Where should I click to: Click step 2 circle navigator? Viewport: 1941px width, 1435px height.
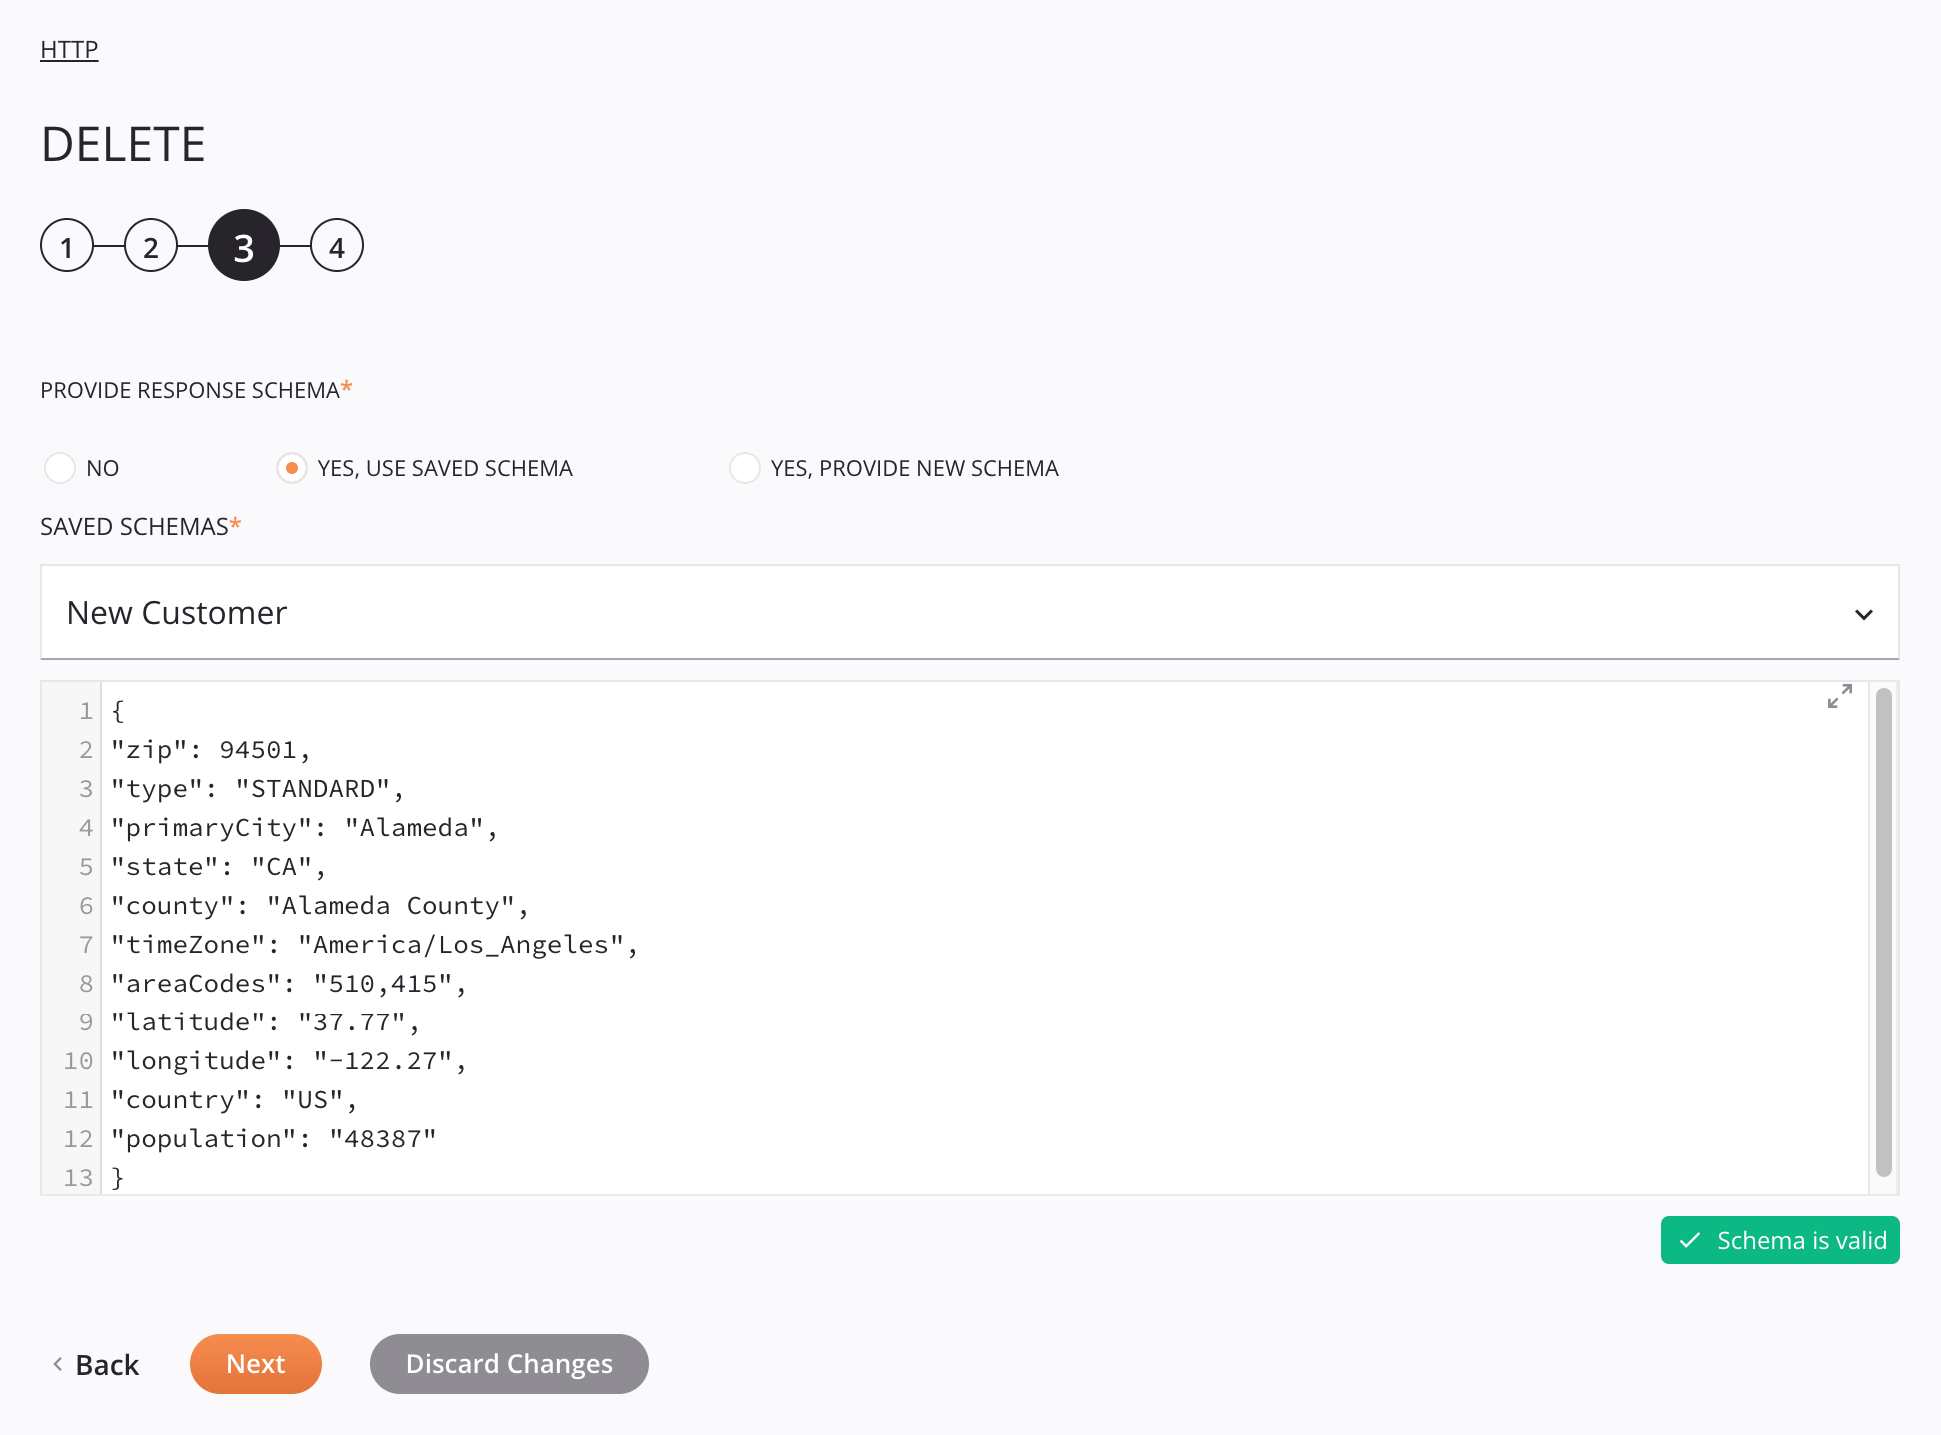click(x=152, y=246)
